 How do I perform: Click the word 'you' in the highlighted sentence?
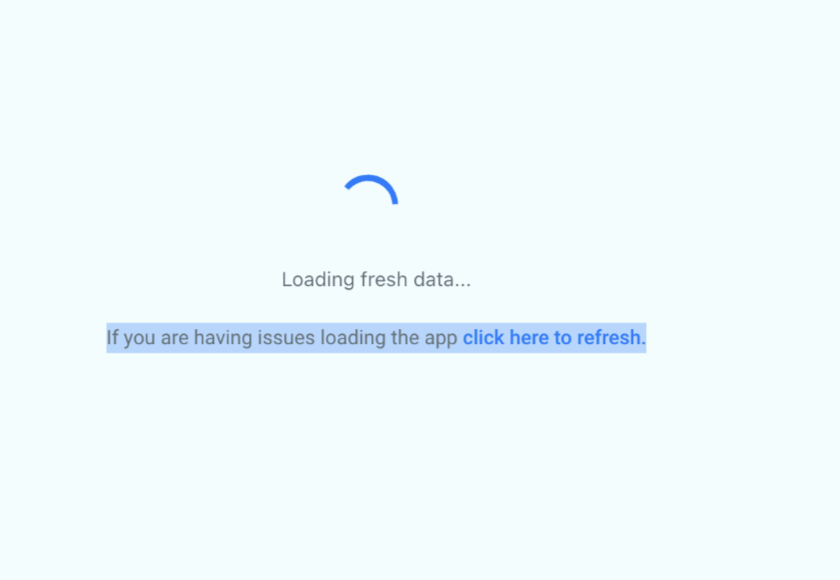[139, 340]
